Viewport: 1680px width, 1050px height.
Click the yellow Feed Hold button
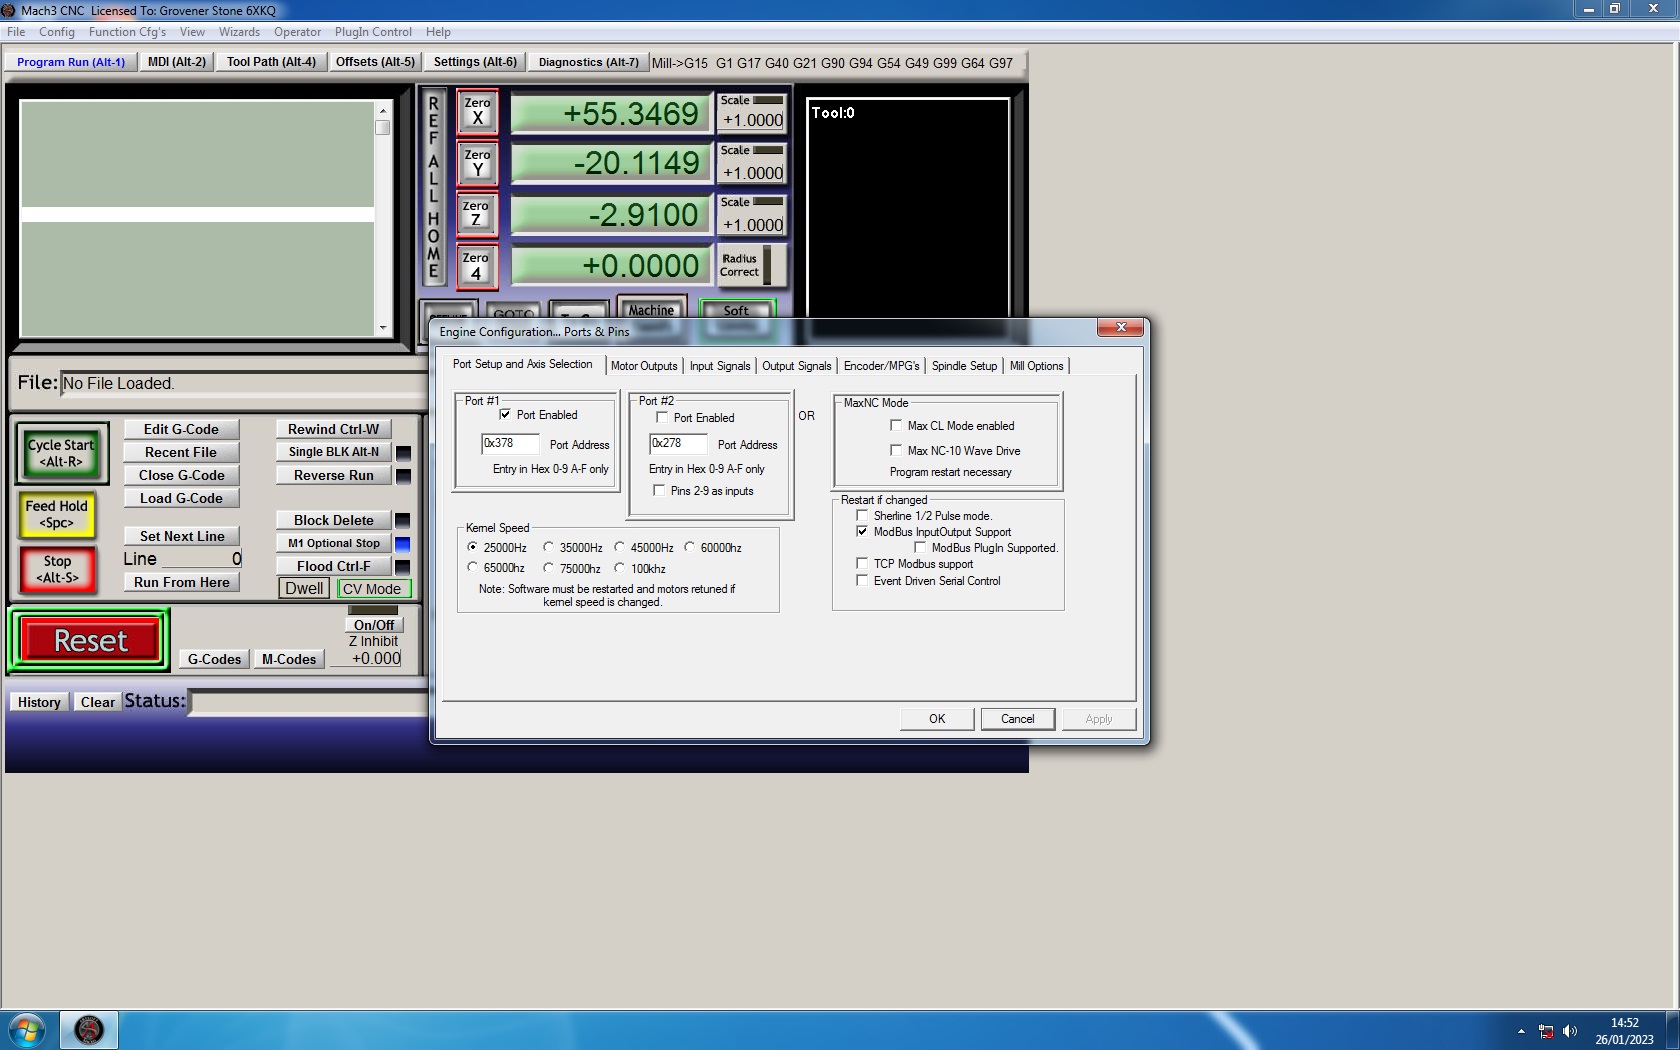57,514
